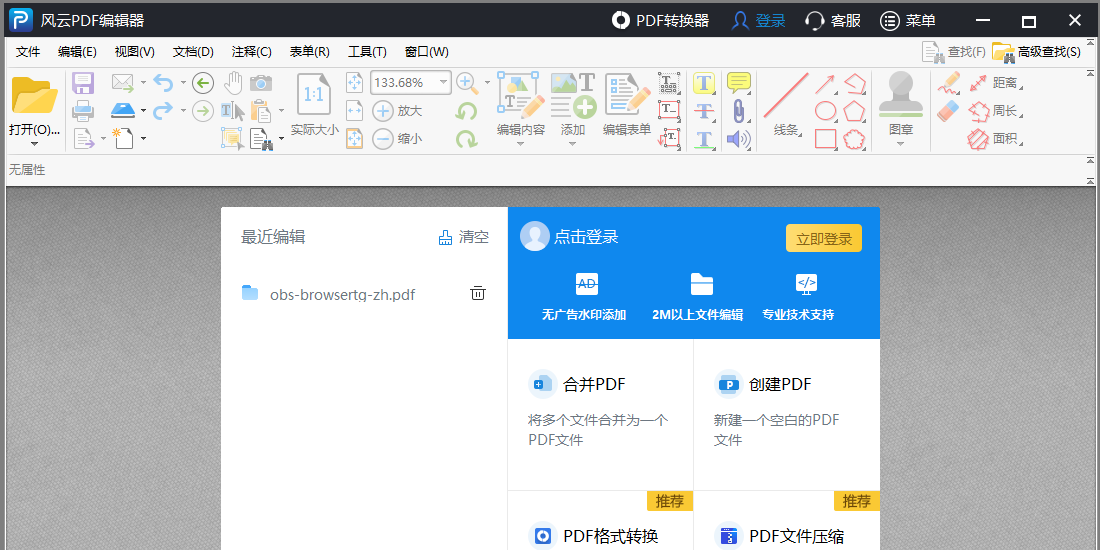Open the 文件 menu
Viewport: 1100px width, 550px height.
[x=28, y=52]
